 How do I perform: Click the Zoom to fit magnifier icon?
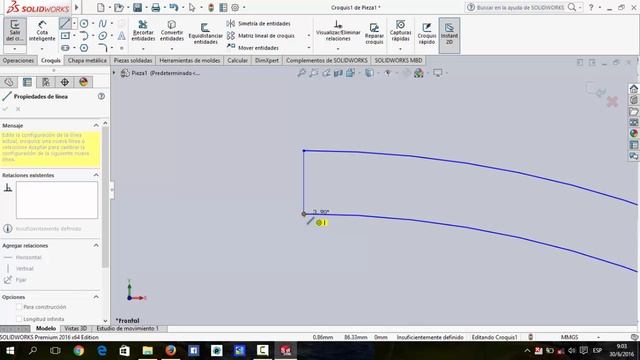(x=301, y=73)
